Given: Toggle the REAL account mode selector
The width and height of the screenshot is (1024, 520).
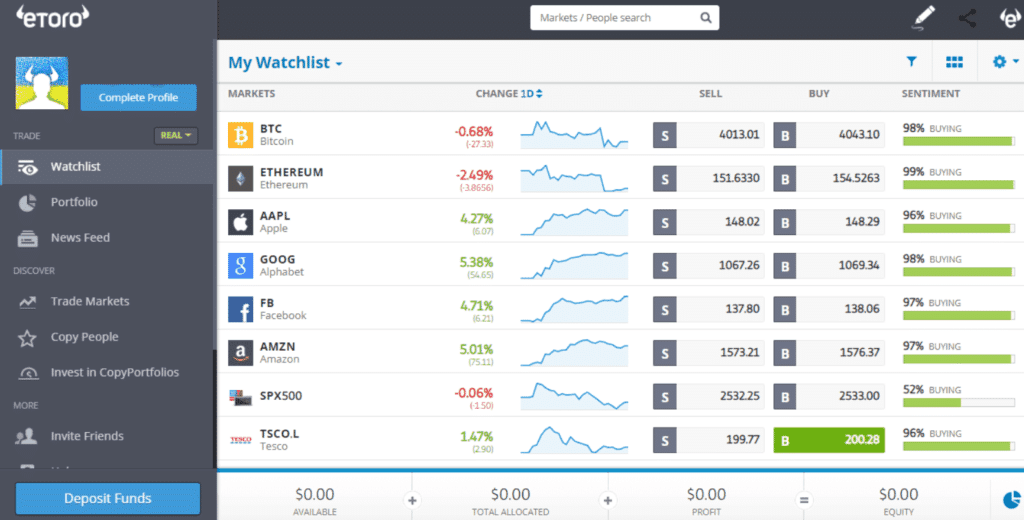Looking at the screenshot, I should click(x=177, y=135).
